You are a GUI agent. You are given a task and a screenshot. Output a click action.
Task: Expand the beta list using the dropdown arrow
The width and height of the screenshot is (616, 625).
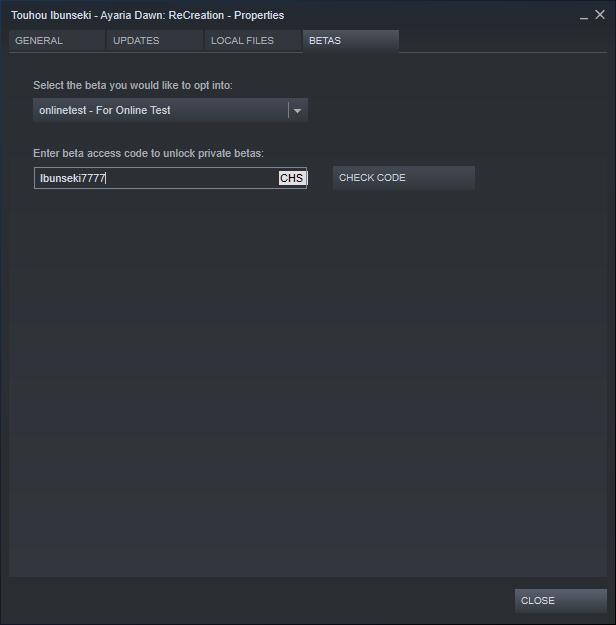click(297, 111)
